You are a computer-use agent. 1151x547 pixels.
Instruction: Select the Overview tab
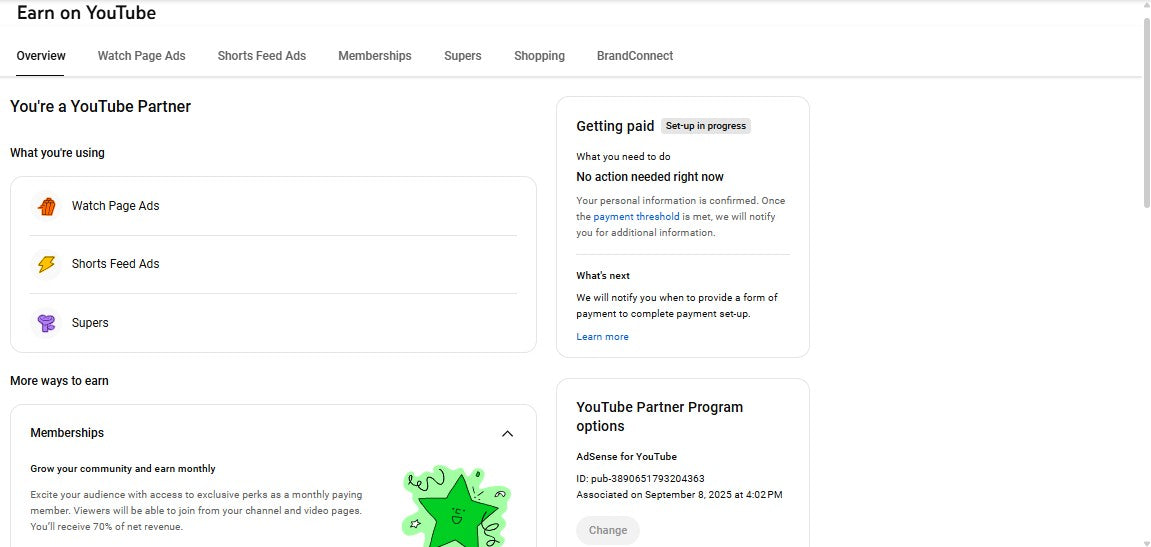tap(41, 56)
